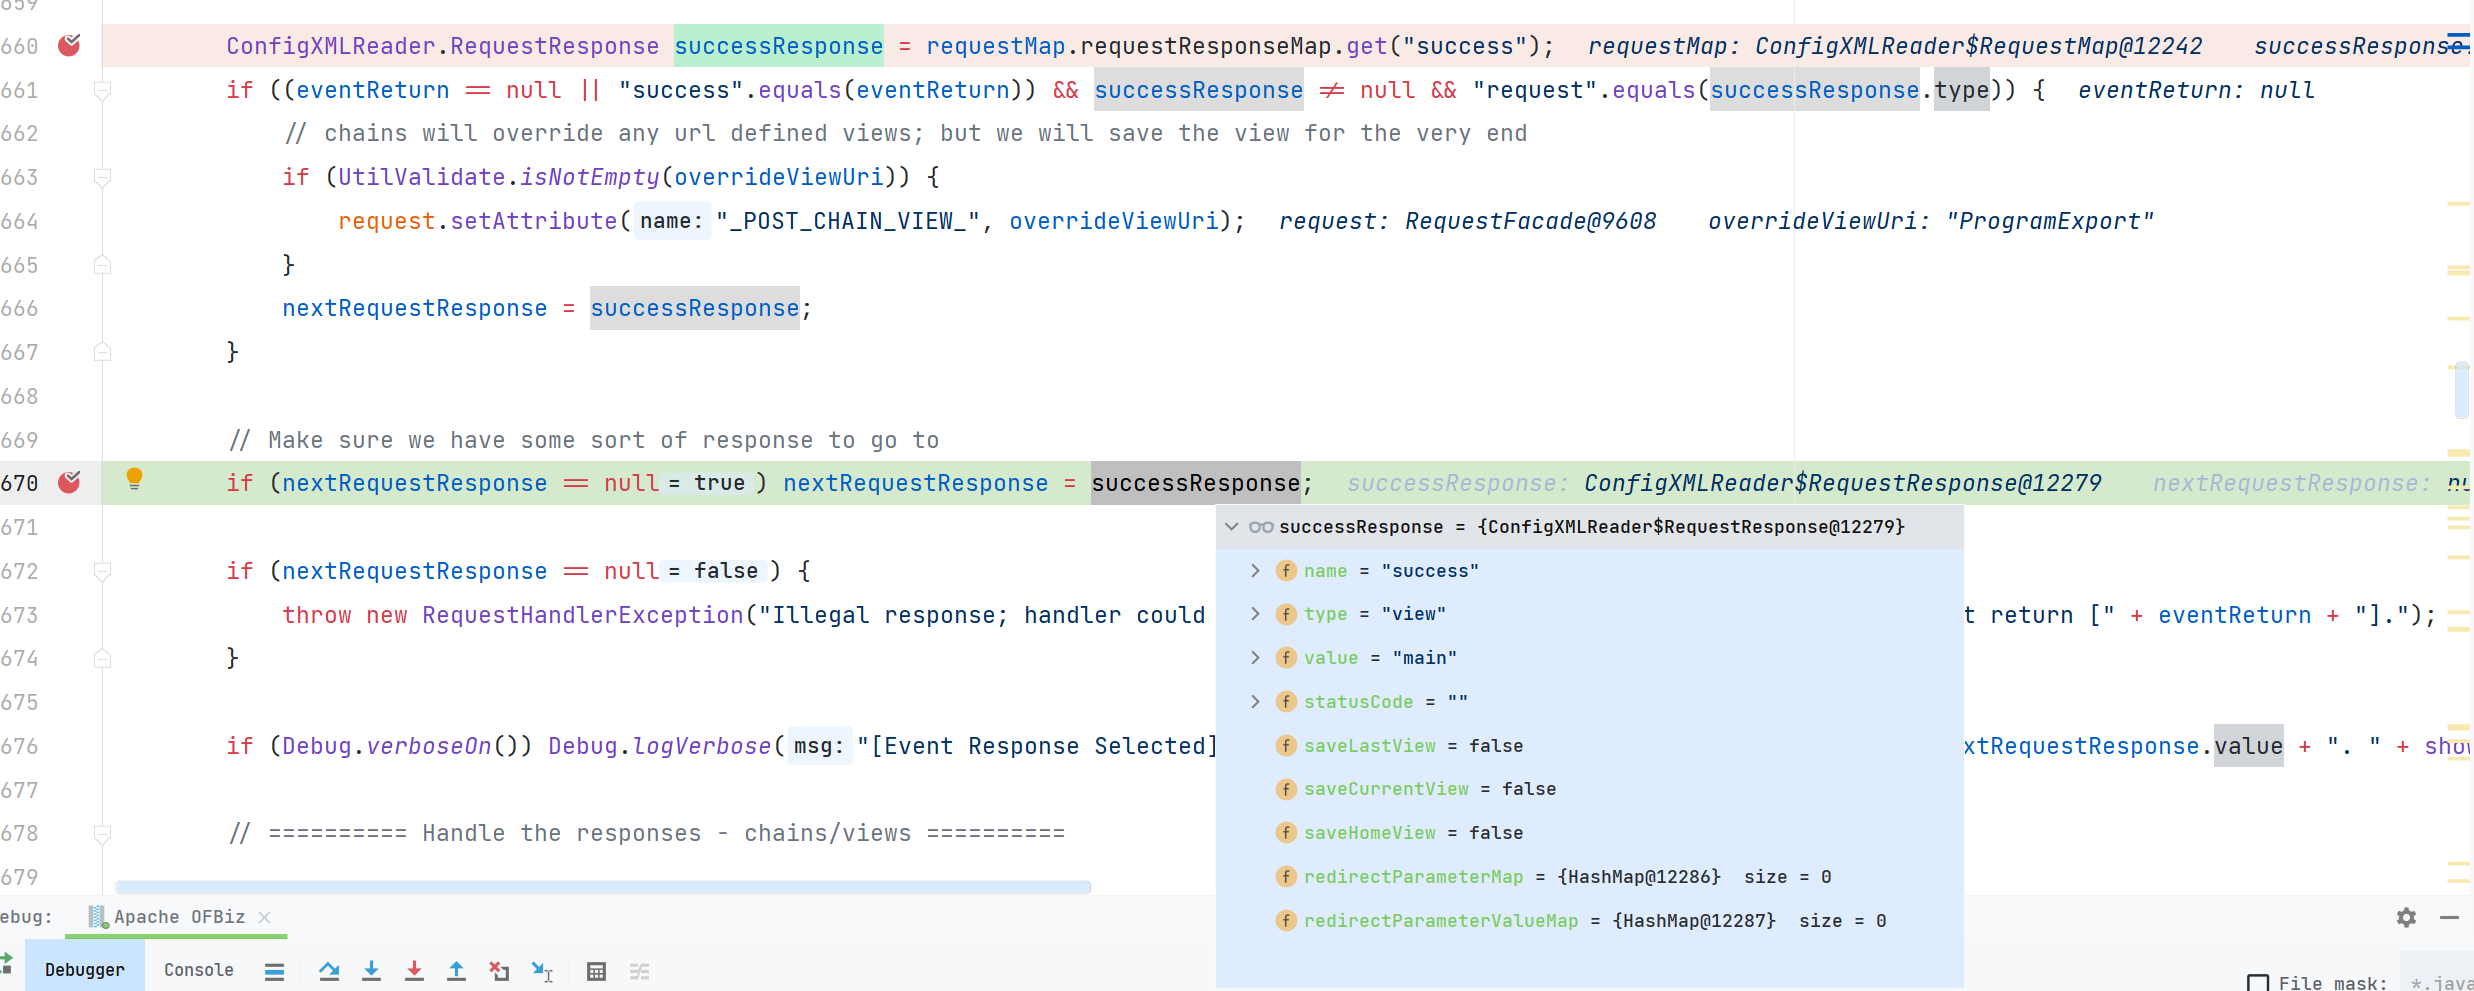The width and height of the screenshot is (2474, 991).
Task: Open the Evaluate Expression calculator icon
Action: click(596, 971)
